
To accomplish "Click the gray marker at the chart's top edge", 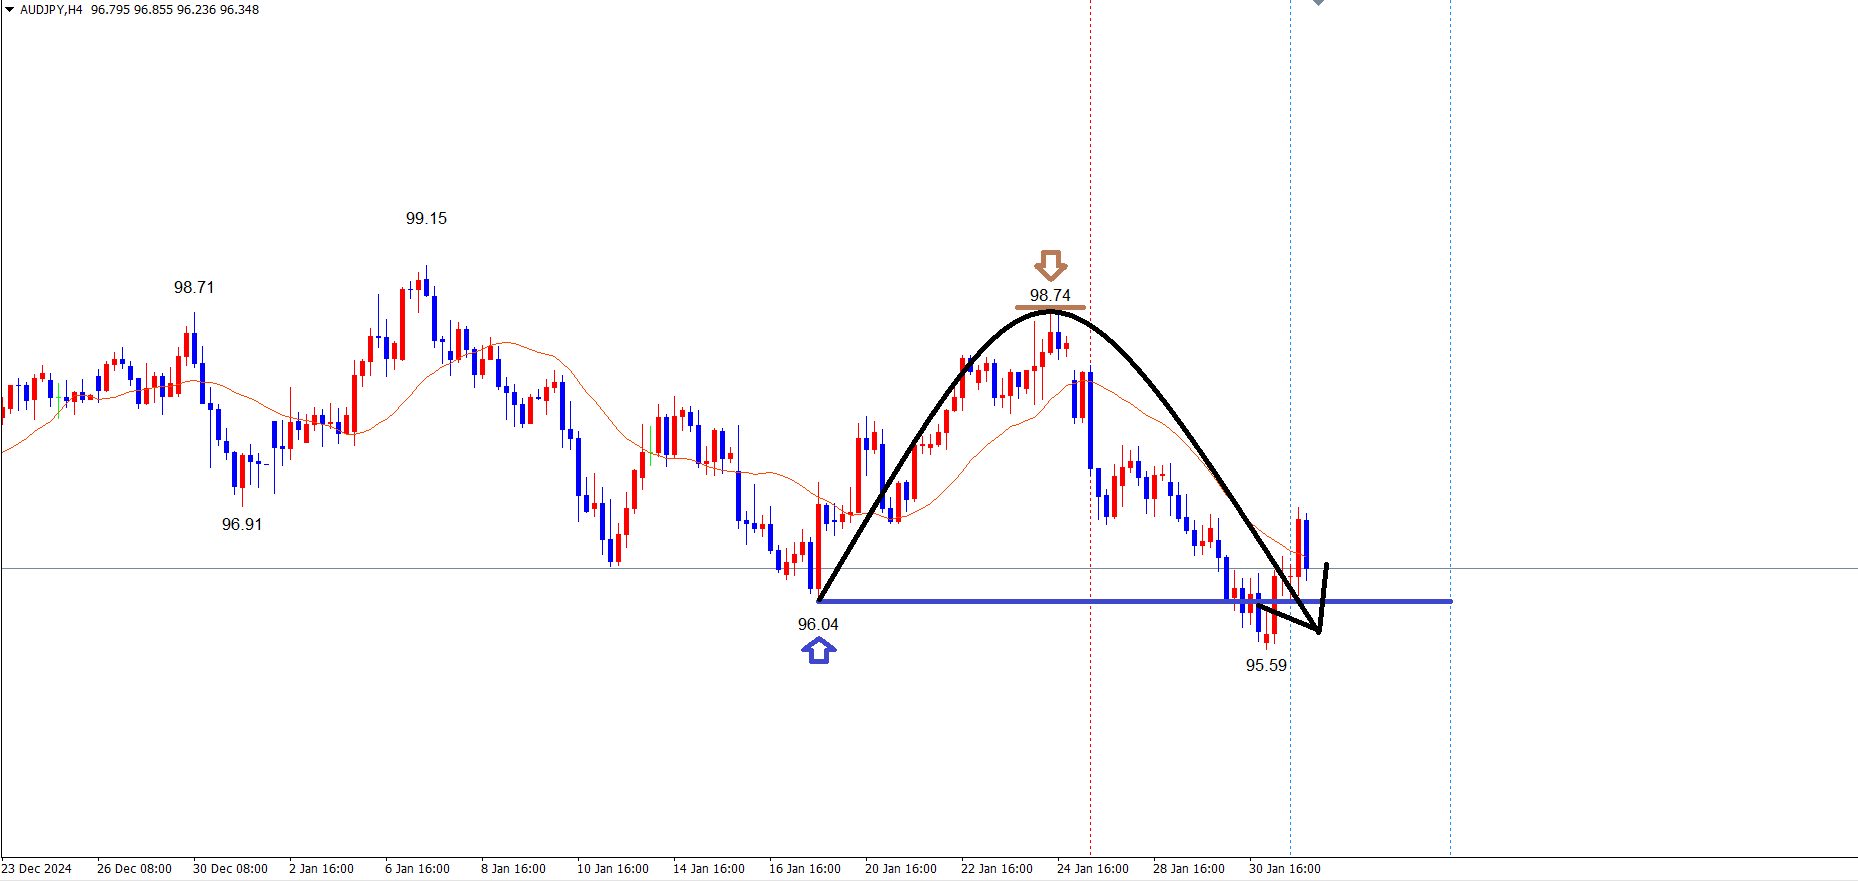I will [x=1318, y=2].
